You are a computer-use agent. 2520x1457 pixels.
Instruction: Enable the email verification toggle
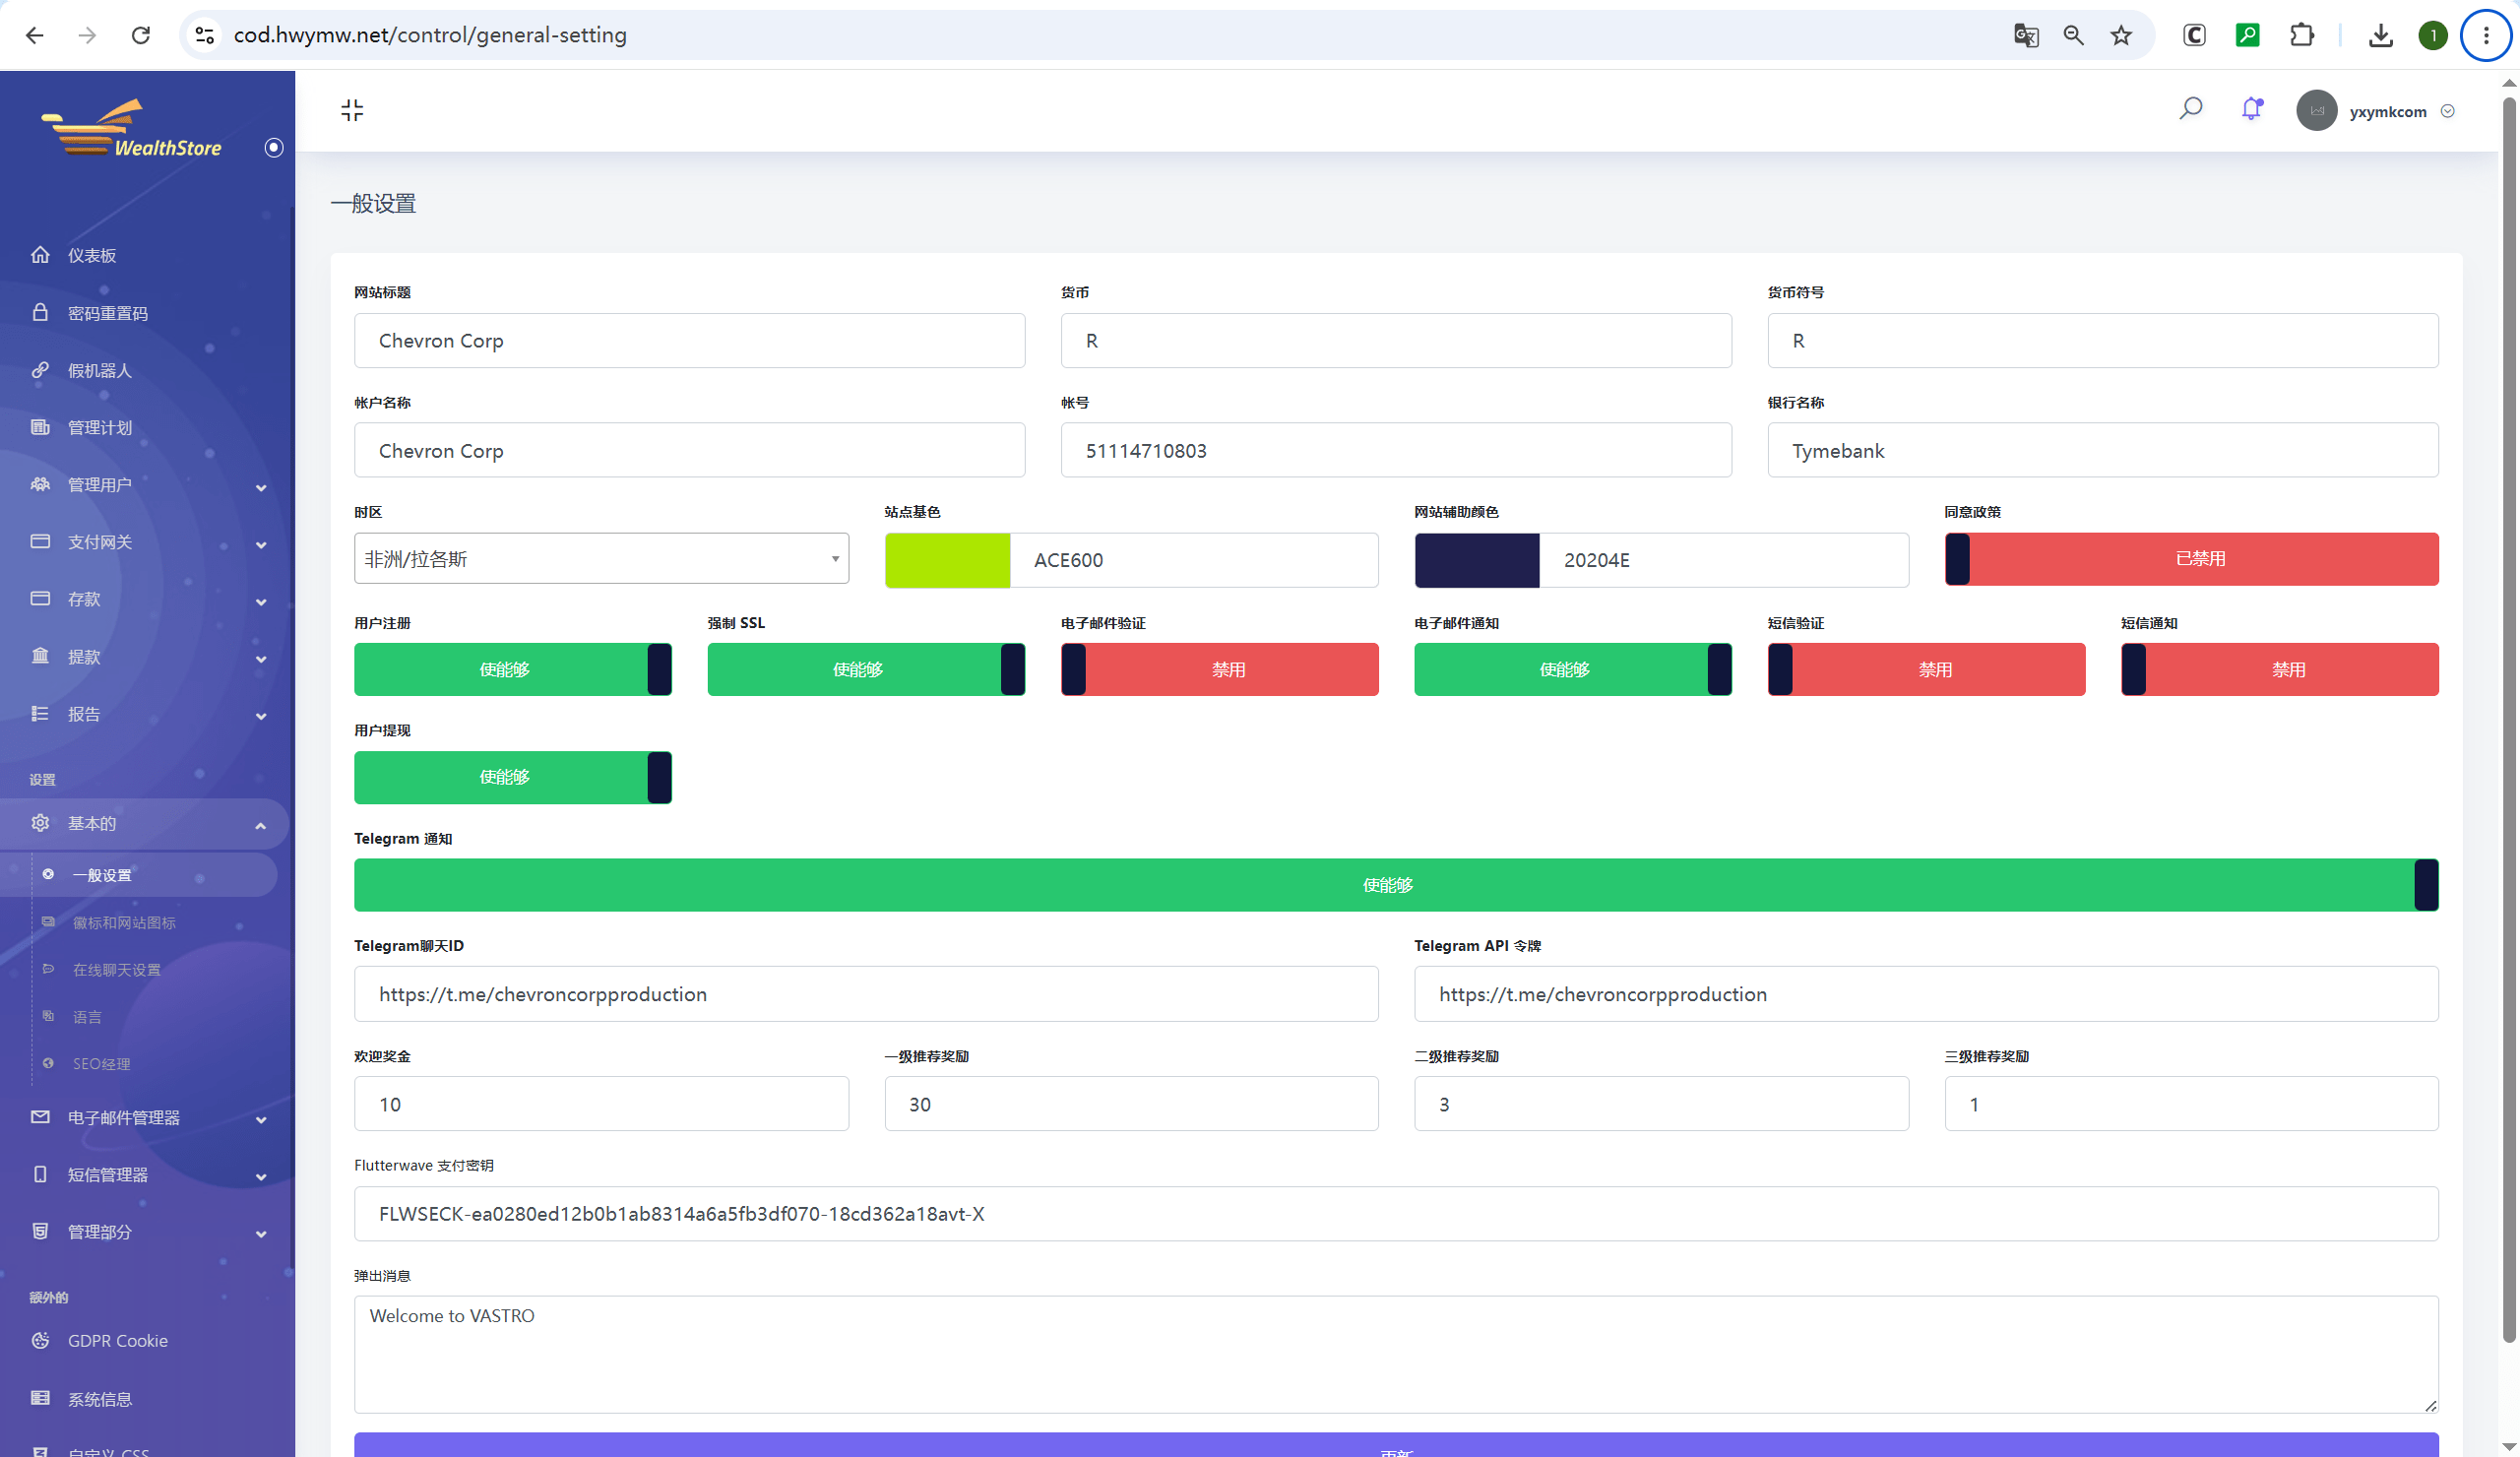pos(1219,669)
